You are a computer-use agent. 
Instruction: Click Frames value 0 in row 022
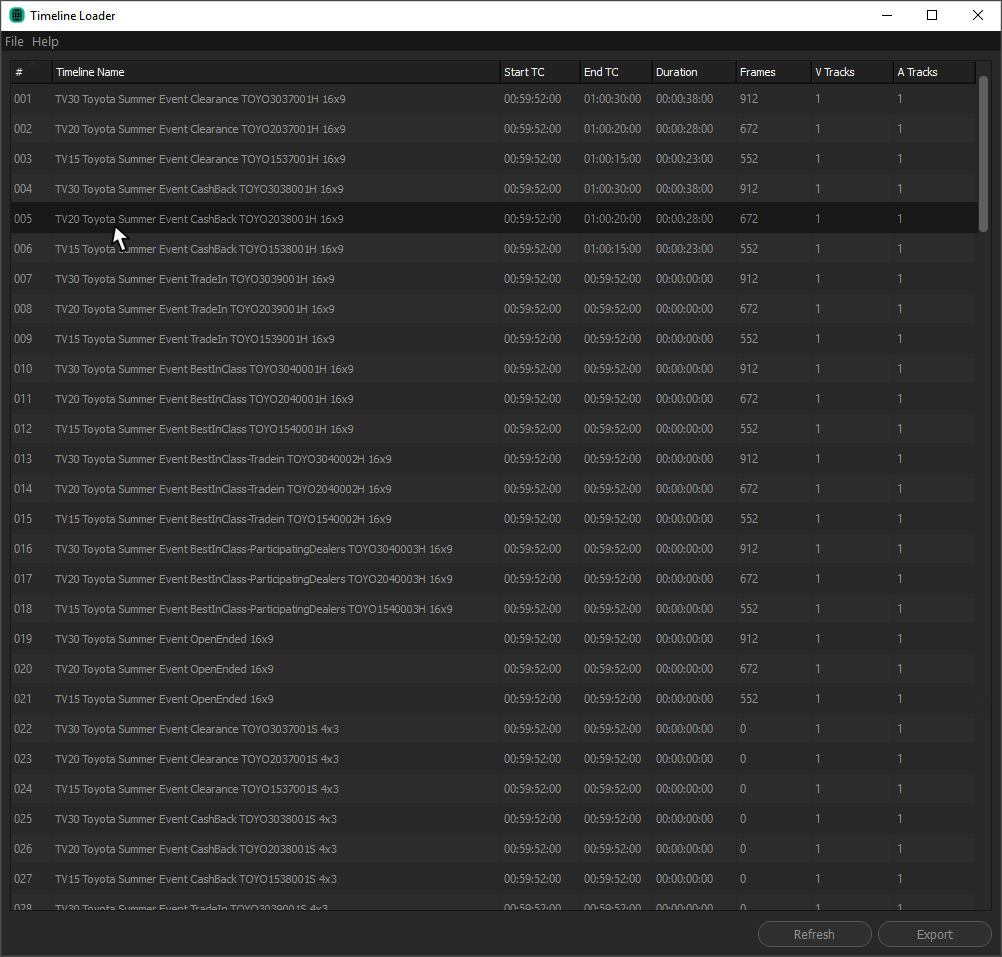pos(743,730)
